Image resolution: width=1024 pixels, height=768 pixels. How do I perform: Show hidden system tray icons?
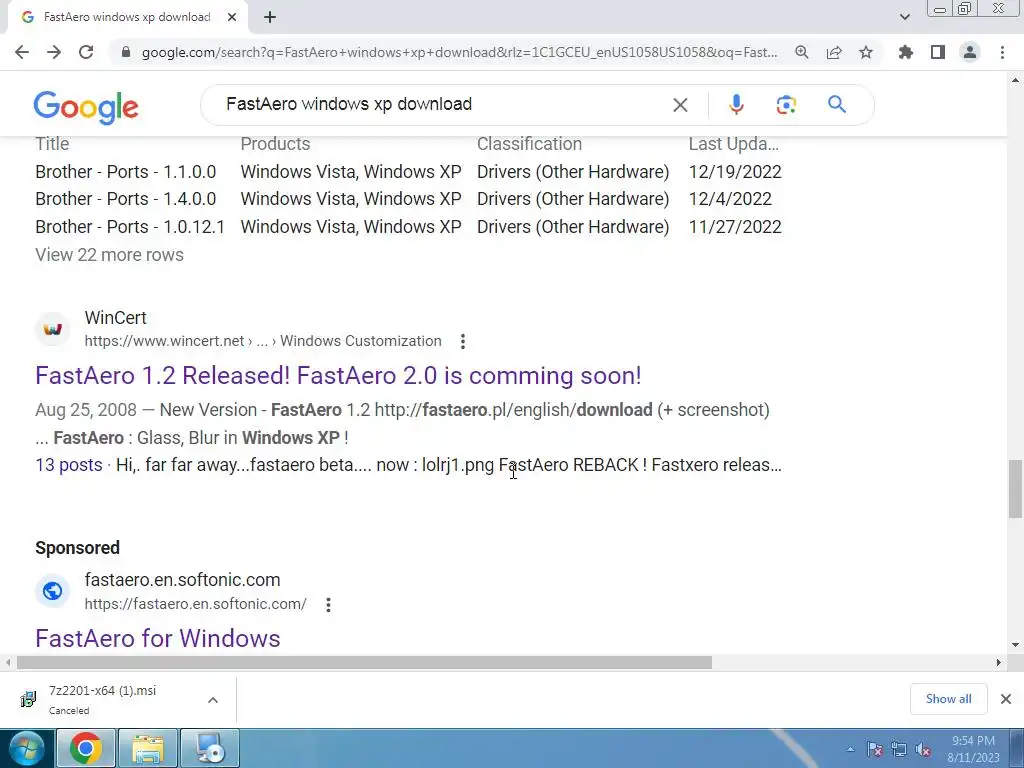click(x=850, y=749)
